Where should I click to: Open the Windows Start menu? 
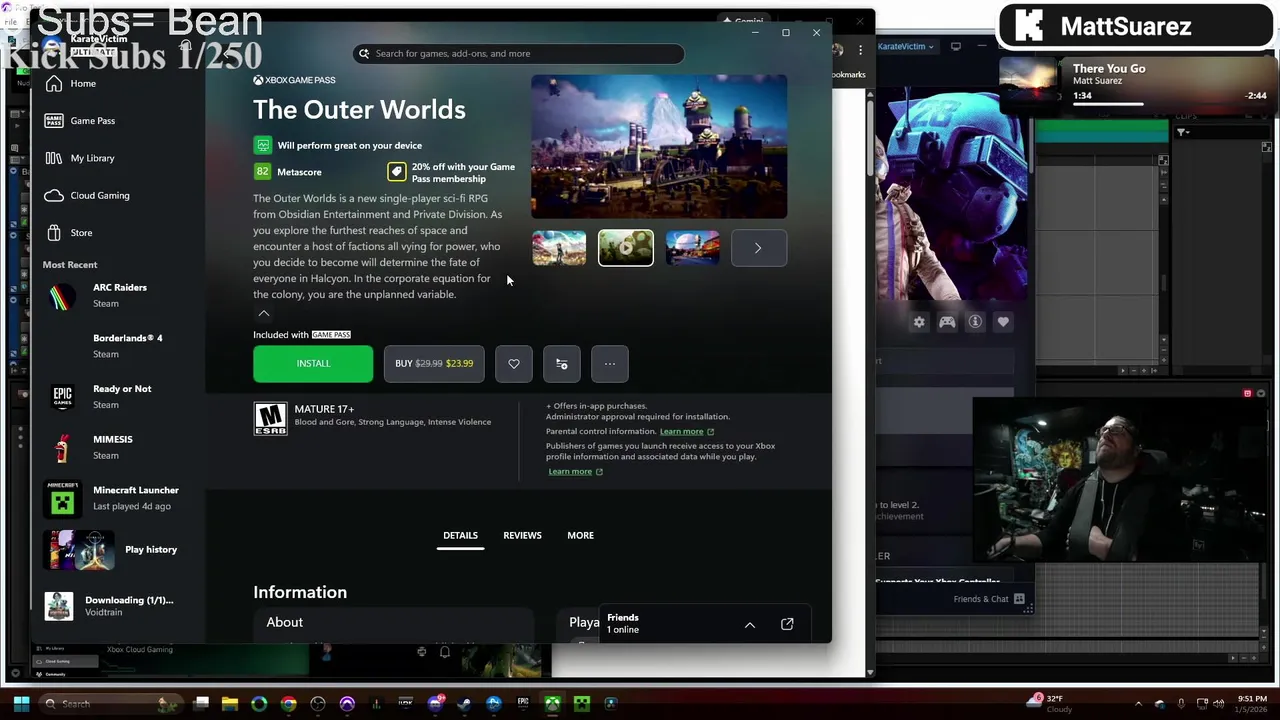[21, 703]
